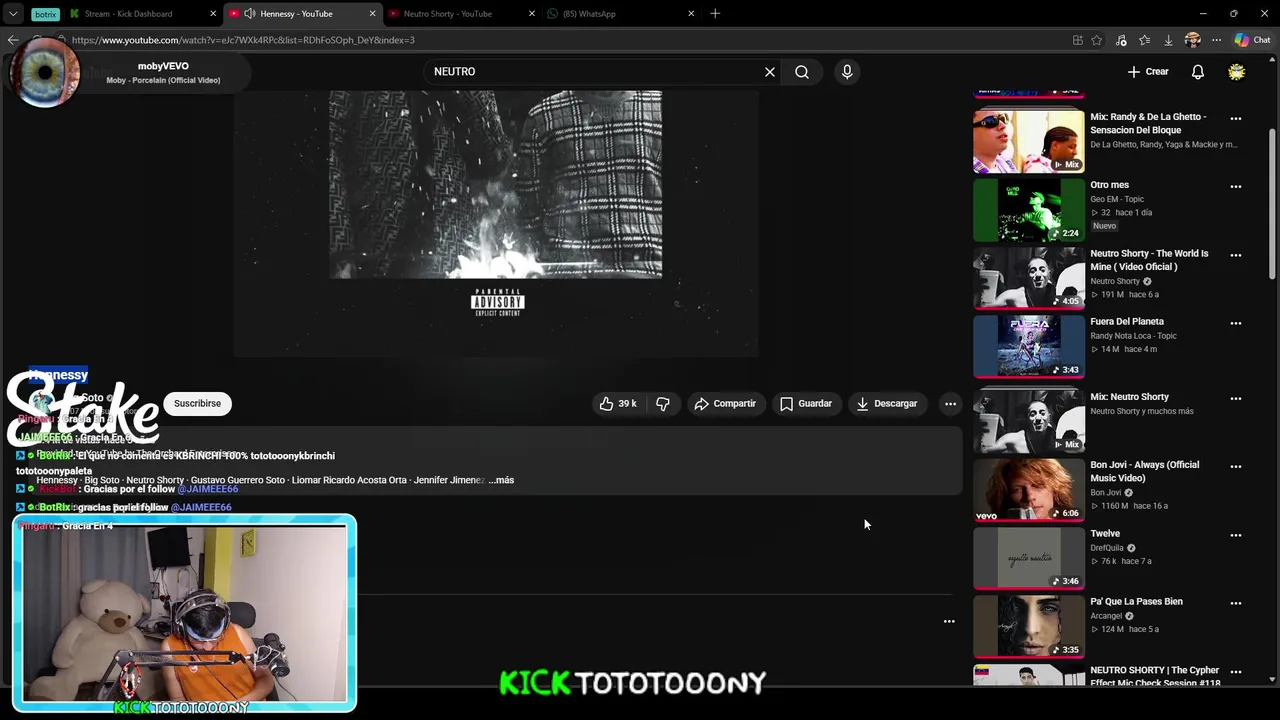Click the YouTube search magnifier icon
The width and height of the screenshot is (1280, 720).
802,72
